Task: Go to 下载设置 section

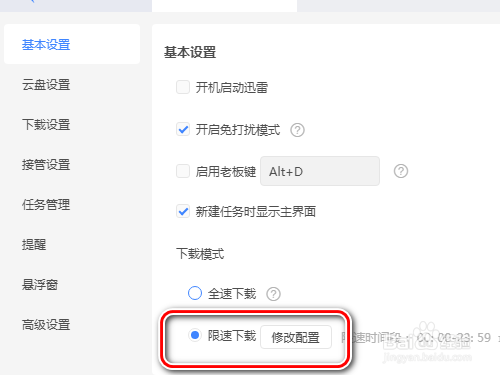Action: tap(46, 125)
